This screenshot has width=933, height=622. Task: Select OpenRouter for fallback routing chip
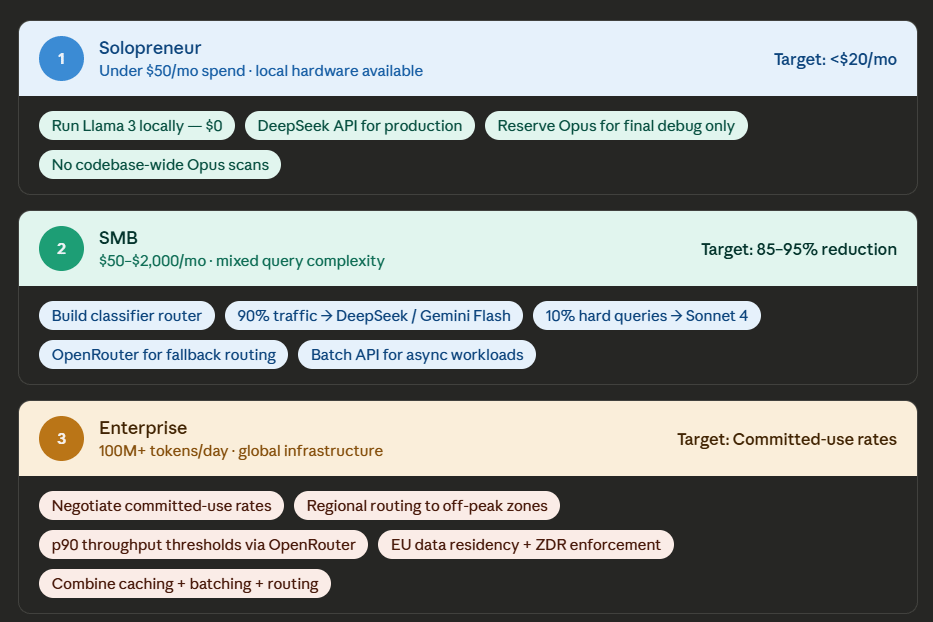pyautogui.click(x=164, y=354)
